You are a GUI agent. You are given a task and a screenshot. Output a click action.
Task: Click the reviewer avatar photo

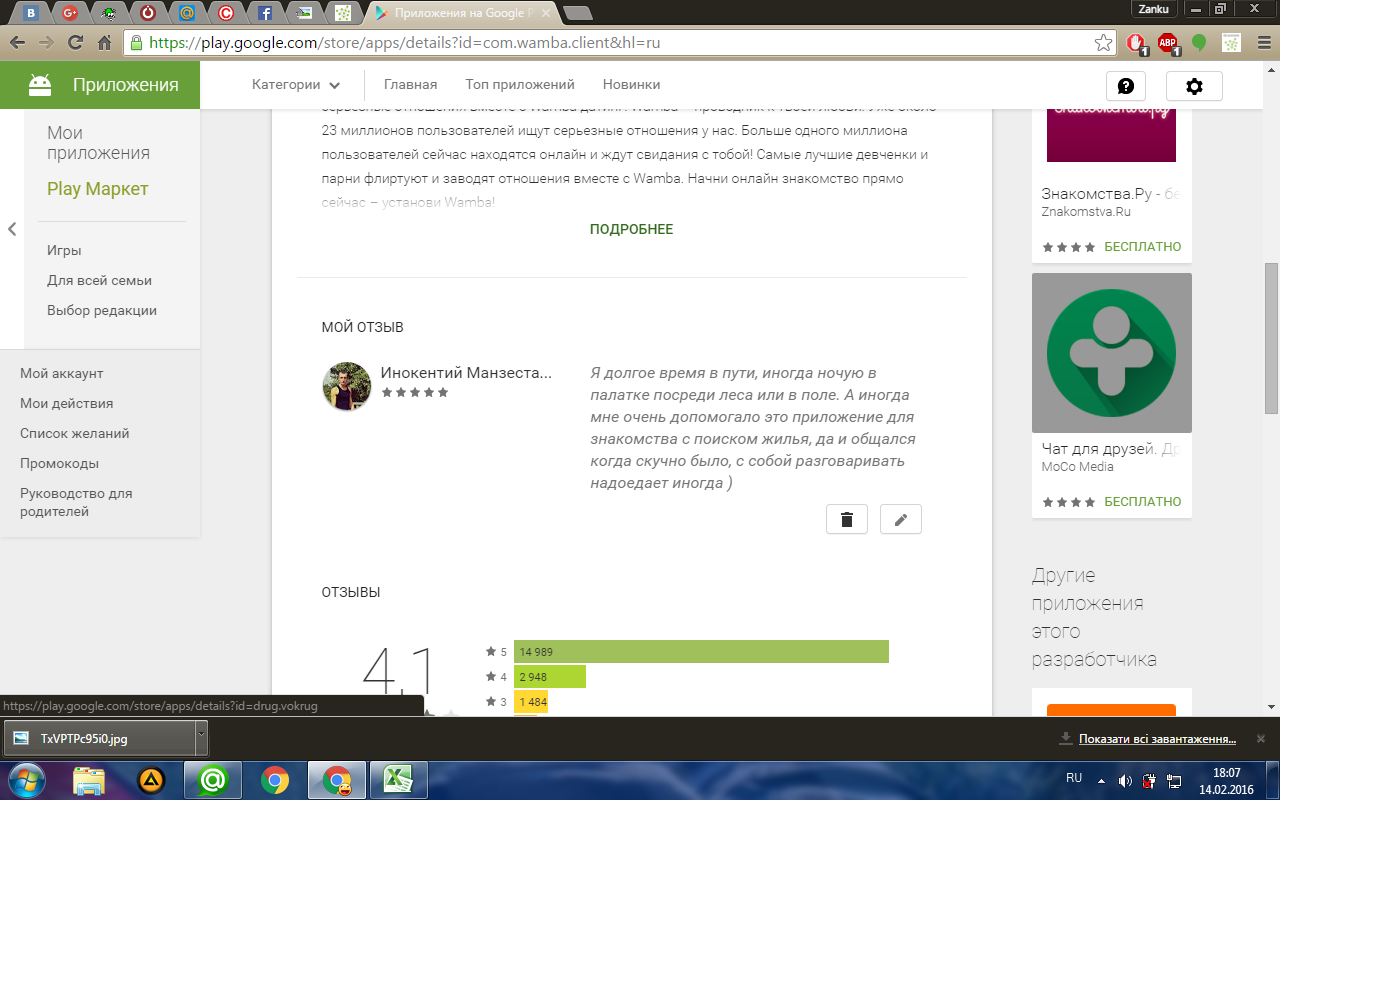coord(347,386)
